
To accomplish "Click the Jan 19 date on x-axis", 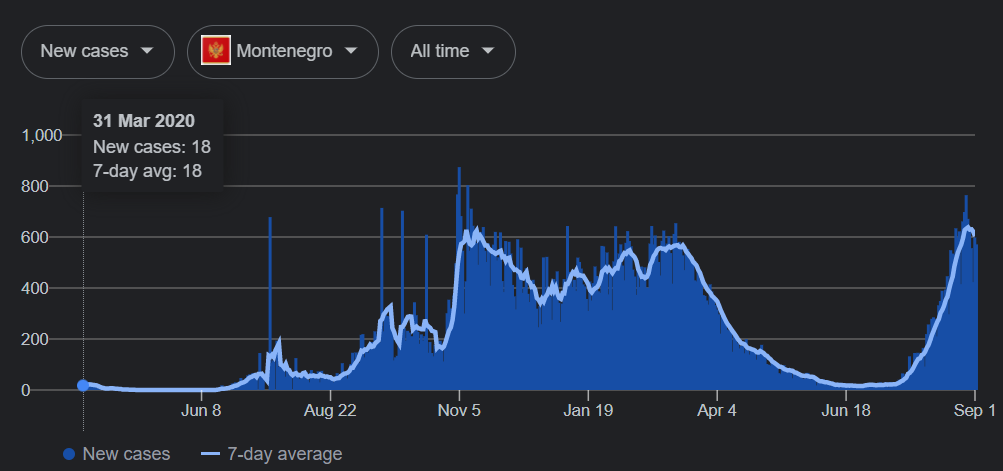I will tap(588, 410).
